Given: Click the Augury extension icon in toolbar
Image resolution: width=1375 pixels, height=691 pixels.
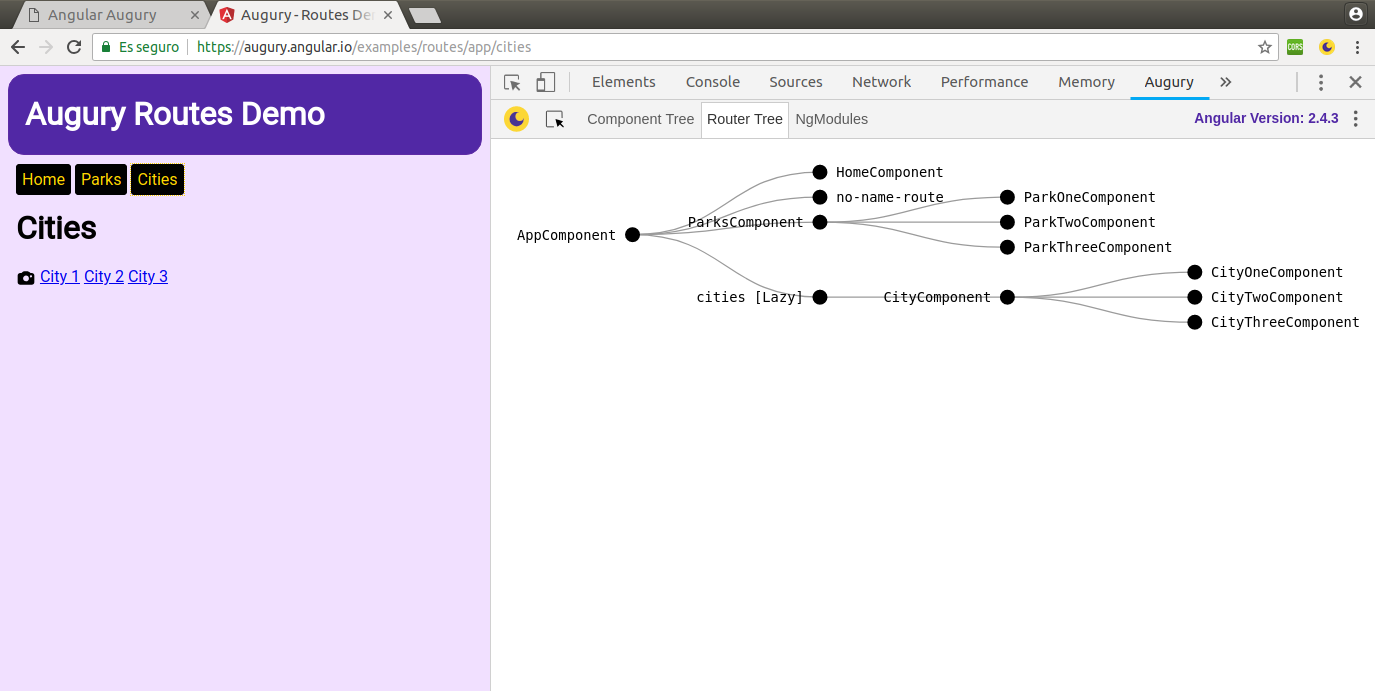Looking at the screenshot, I should pyautogui.click(x=1326, y=47).
